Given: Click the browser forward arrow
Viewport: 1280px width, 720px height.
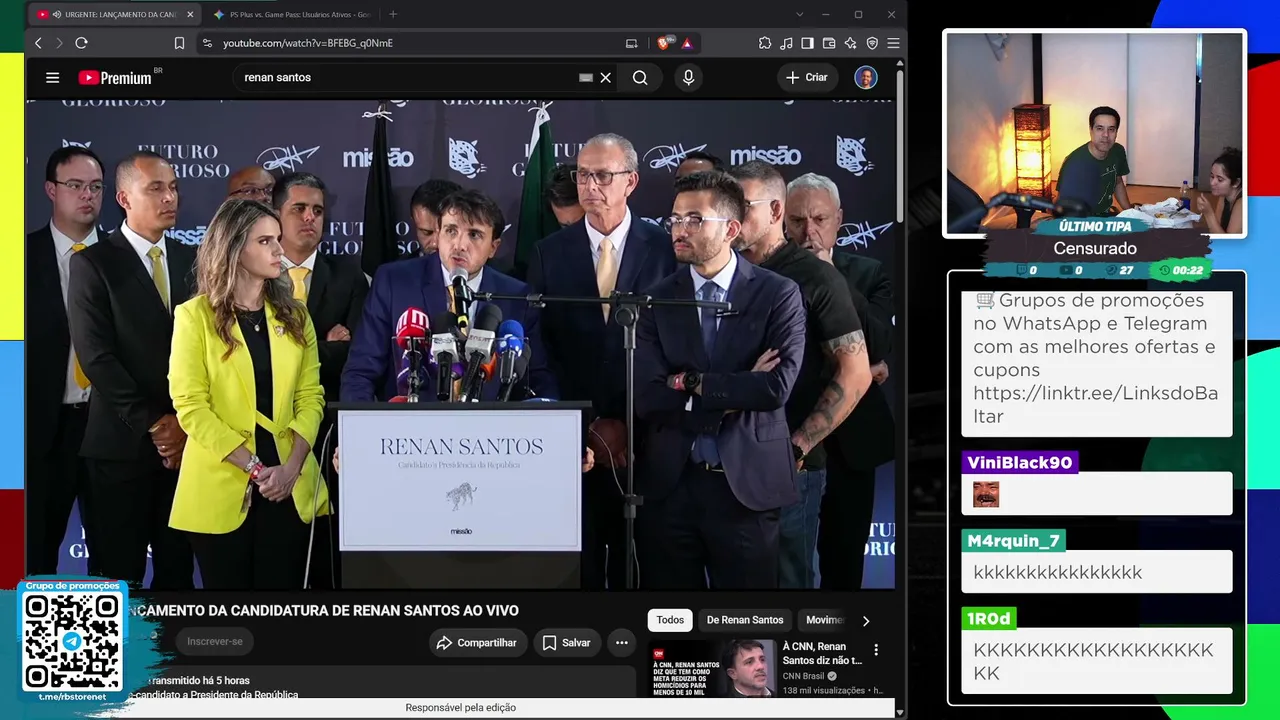Looking at the screenshot, I should [59, 43].
